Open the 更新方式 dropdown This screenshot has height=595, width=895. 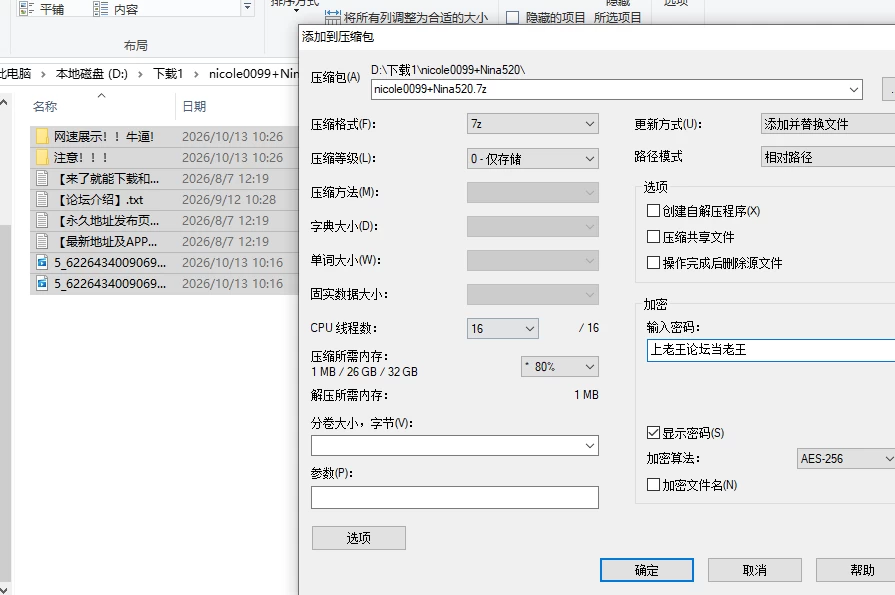point(828,124)
